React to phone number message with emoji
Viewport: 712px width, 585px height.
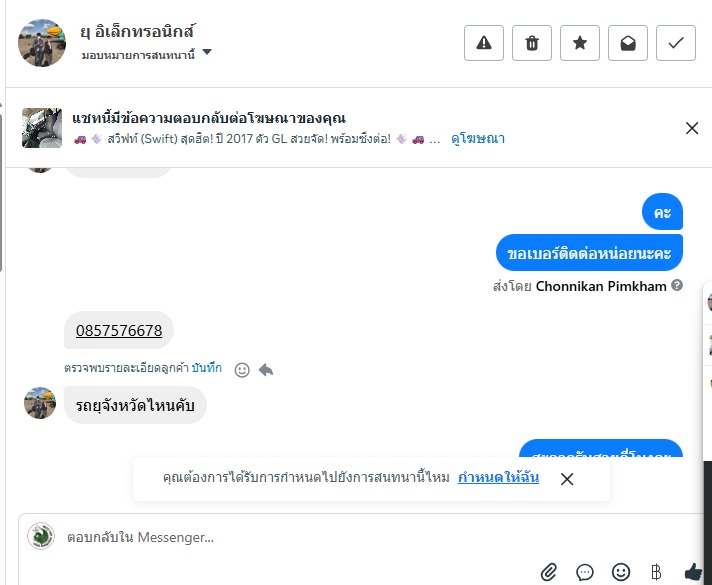coord(242,370)
